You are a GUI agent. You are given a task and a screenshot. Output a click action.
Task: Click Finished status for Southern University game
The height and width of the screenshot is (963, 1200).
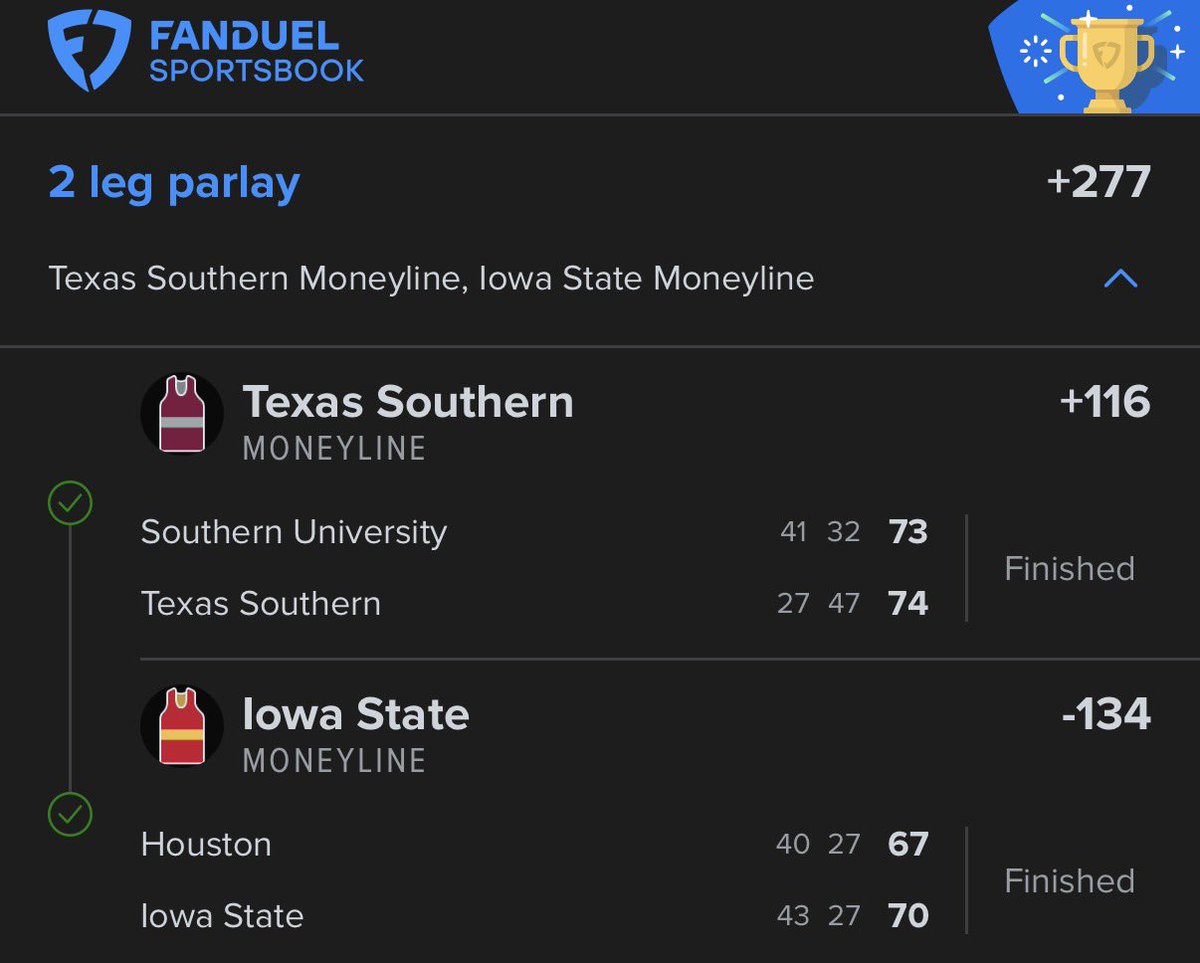coord(1069,569)
